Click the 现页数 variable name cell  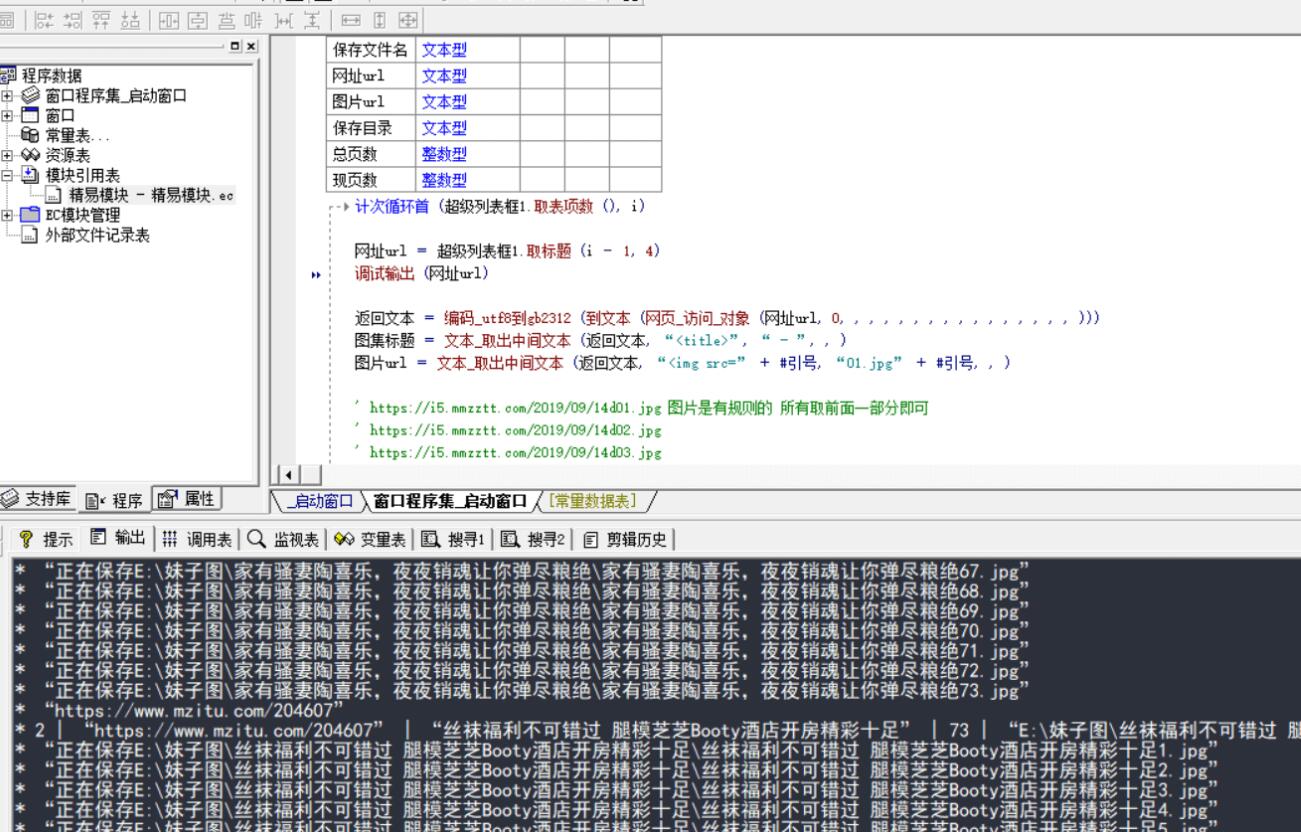(x=370, y=180)
